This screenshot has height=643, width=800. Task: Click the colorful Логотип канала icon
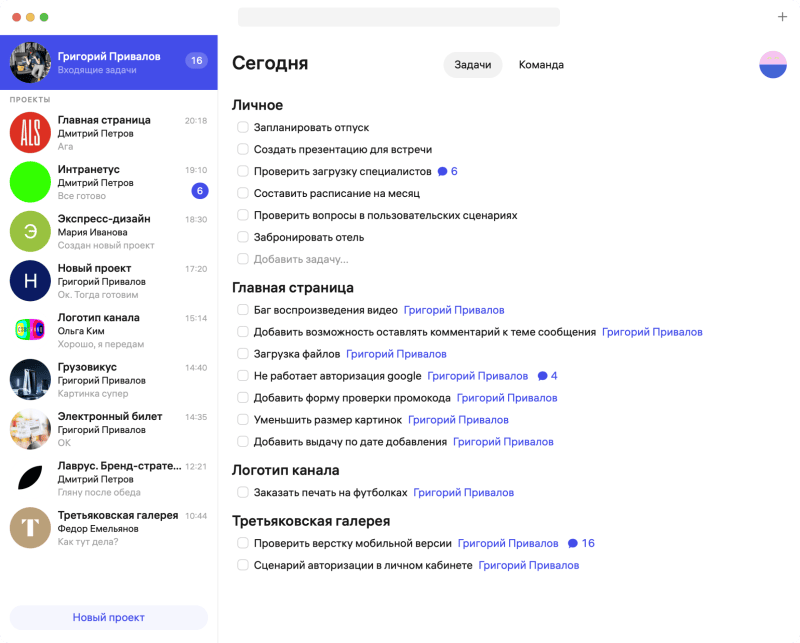[x=28, y=331]
